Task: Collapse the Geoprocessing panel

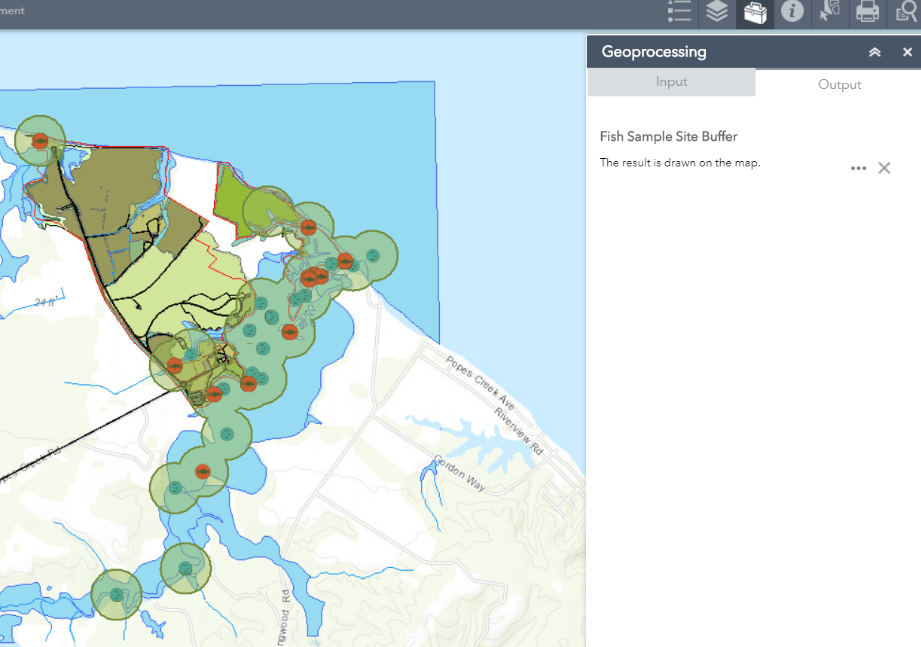Action: click(x=874, y=52)
